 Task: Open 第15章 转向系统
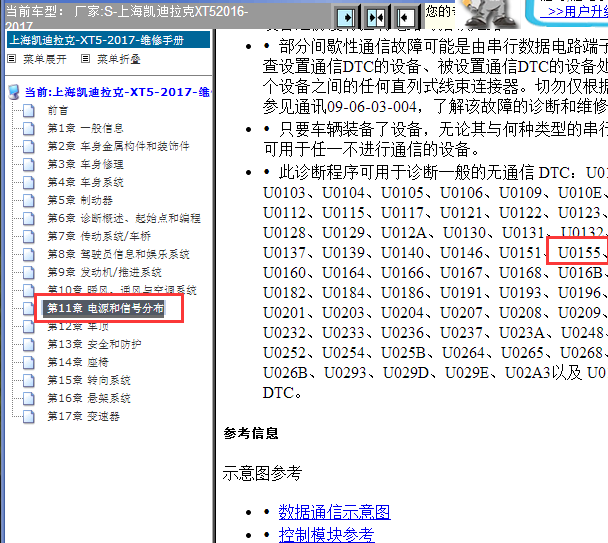point(89,380)
